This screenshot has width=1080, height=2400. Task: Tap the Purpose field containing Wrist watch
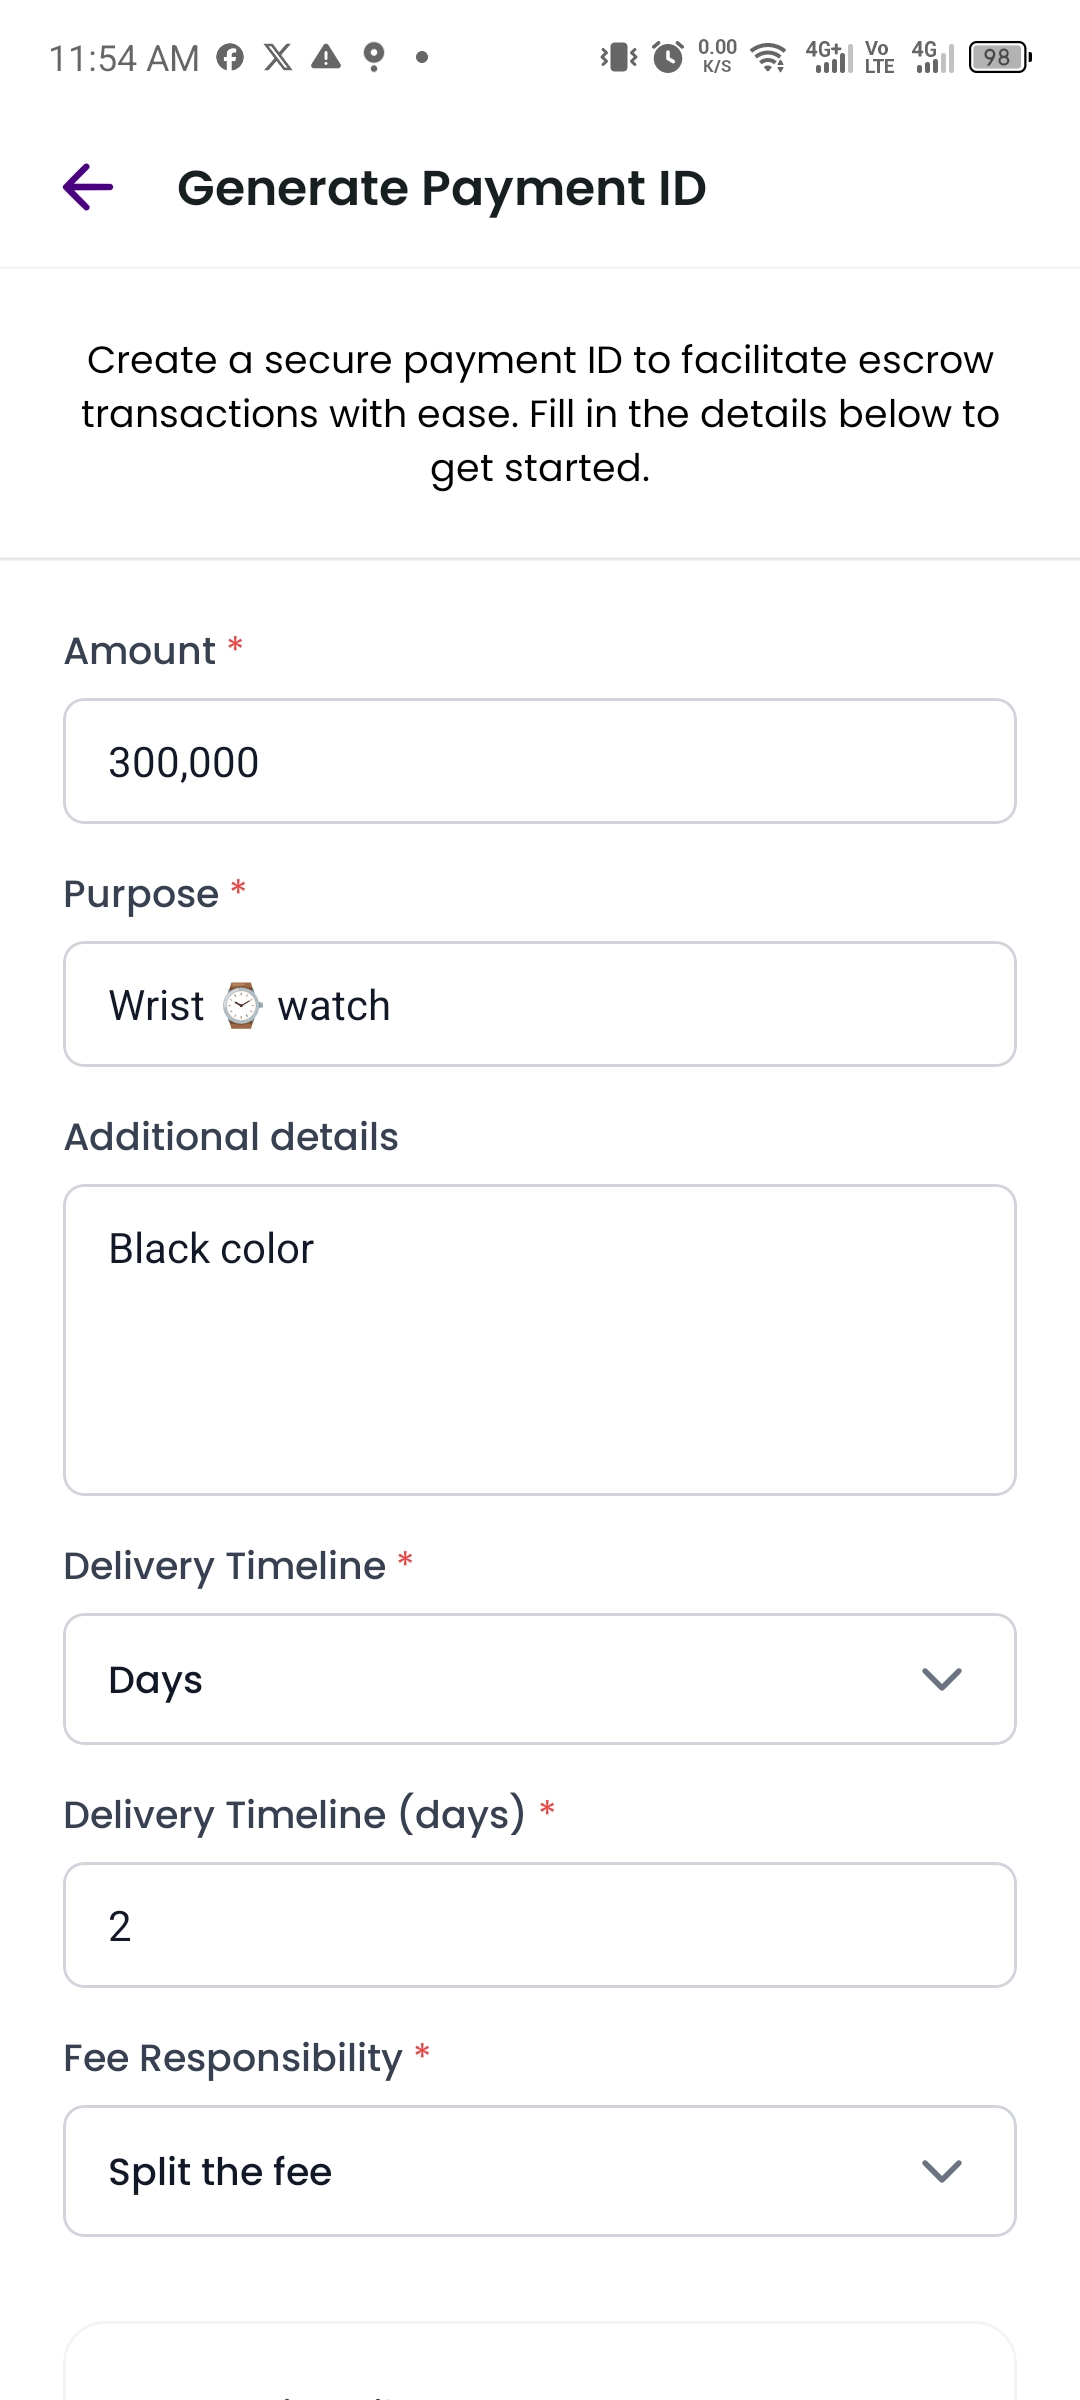[x=540, y=1003]
